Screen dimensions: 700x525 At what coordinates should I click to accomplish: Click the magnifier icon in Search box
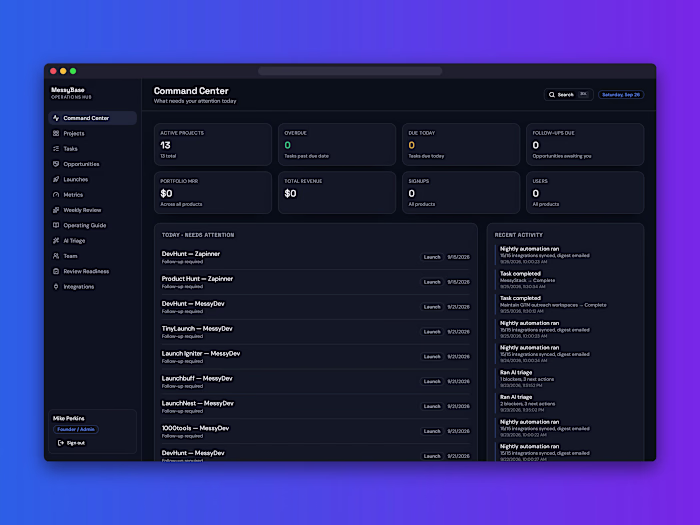[552, 95]
